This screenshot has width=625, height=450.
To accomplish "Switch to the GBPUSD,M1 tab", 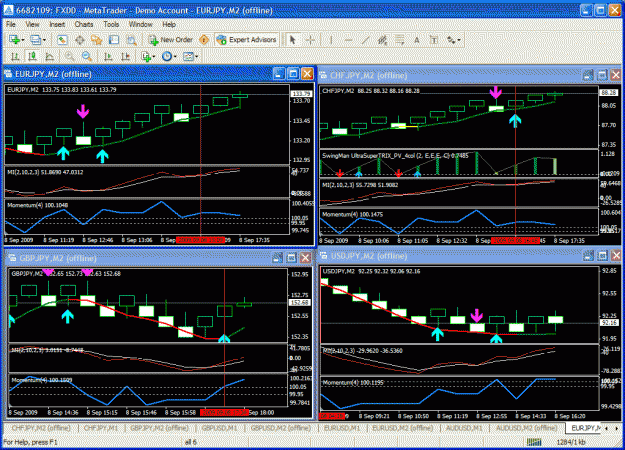I will [x=219, y=428].
